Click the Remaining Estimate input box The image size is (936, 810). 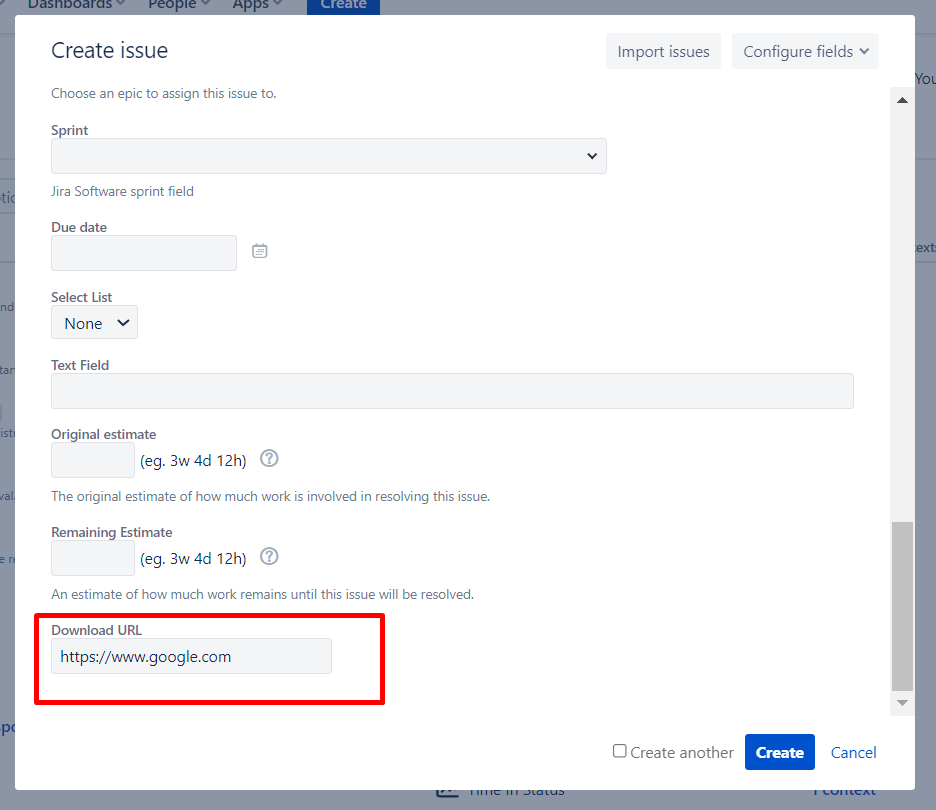click(93, 558)
